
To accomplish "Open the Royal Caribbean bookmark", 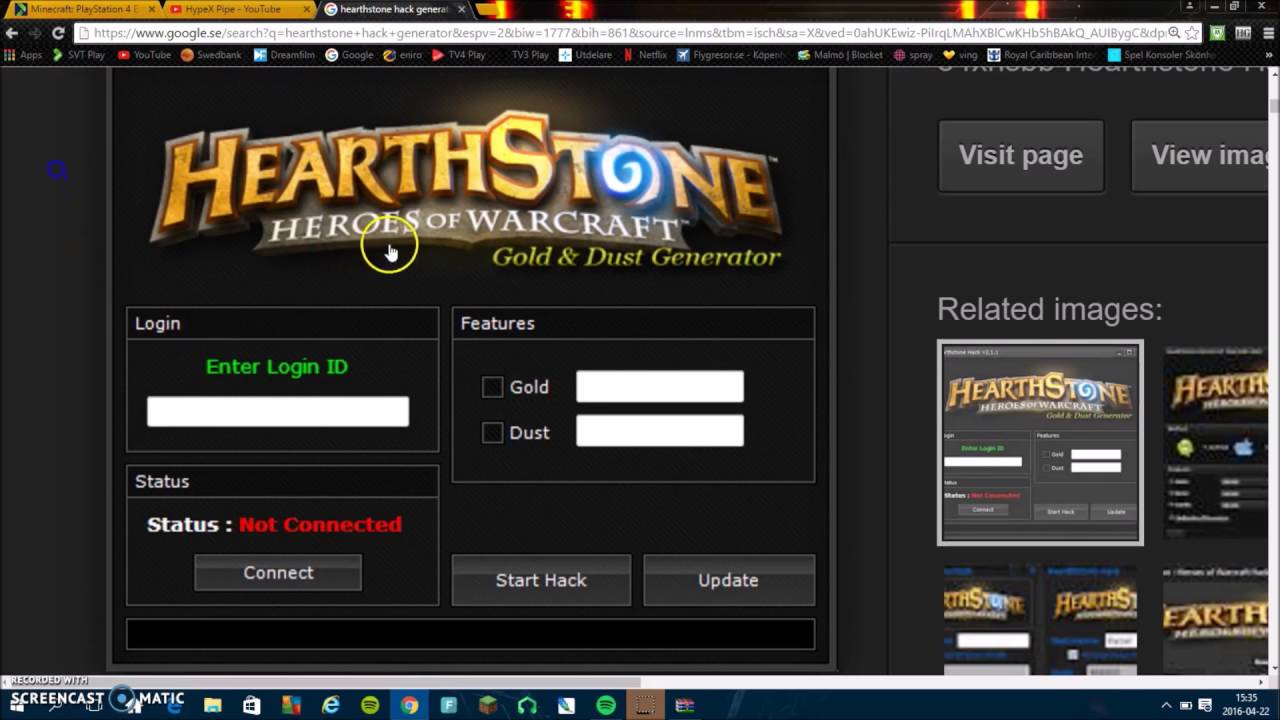I will [x=1042, y=55].
